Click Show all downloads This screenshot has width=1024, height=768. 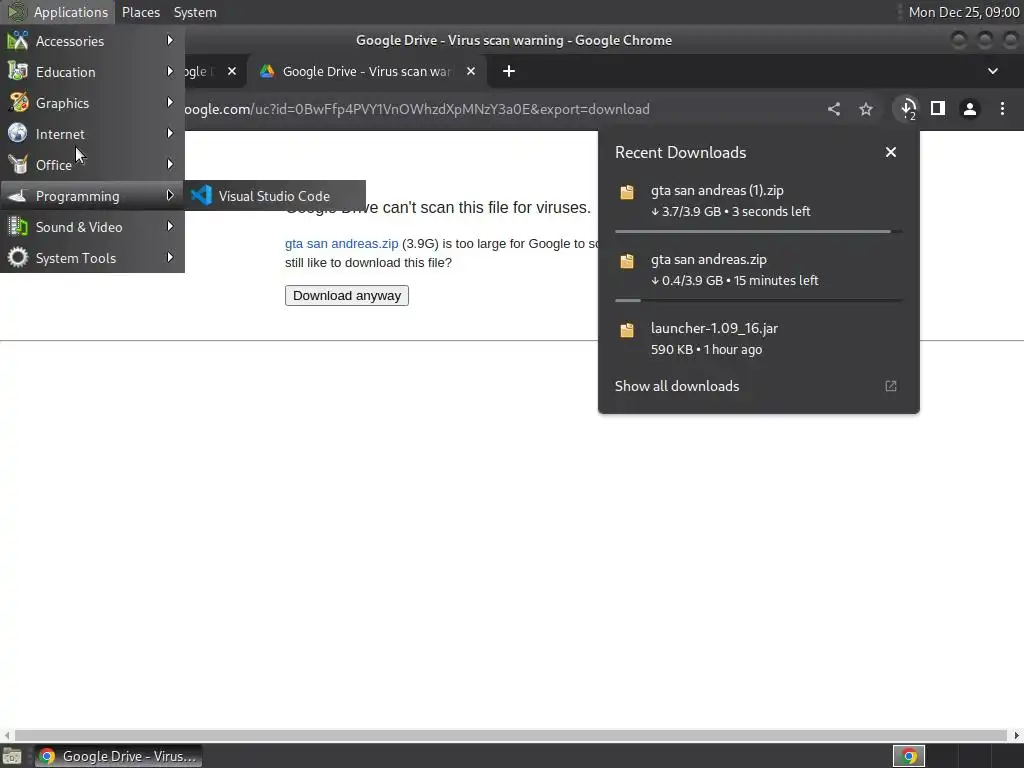coord(677,386)
